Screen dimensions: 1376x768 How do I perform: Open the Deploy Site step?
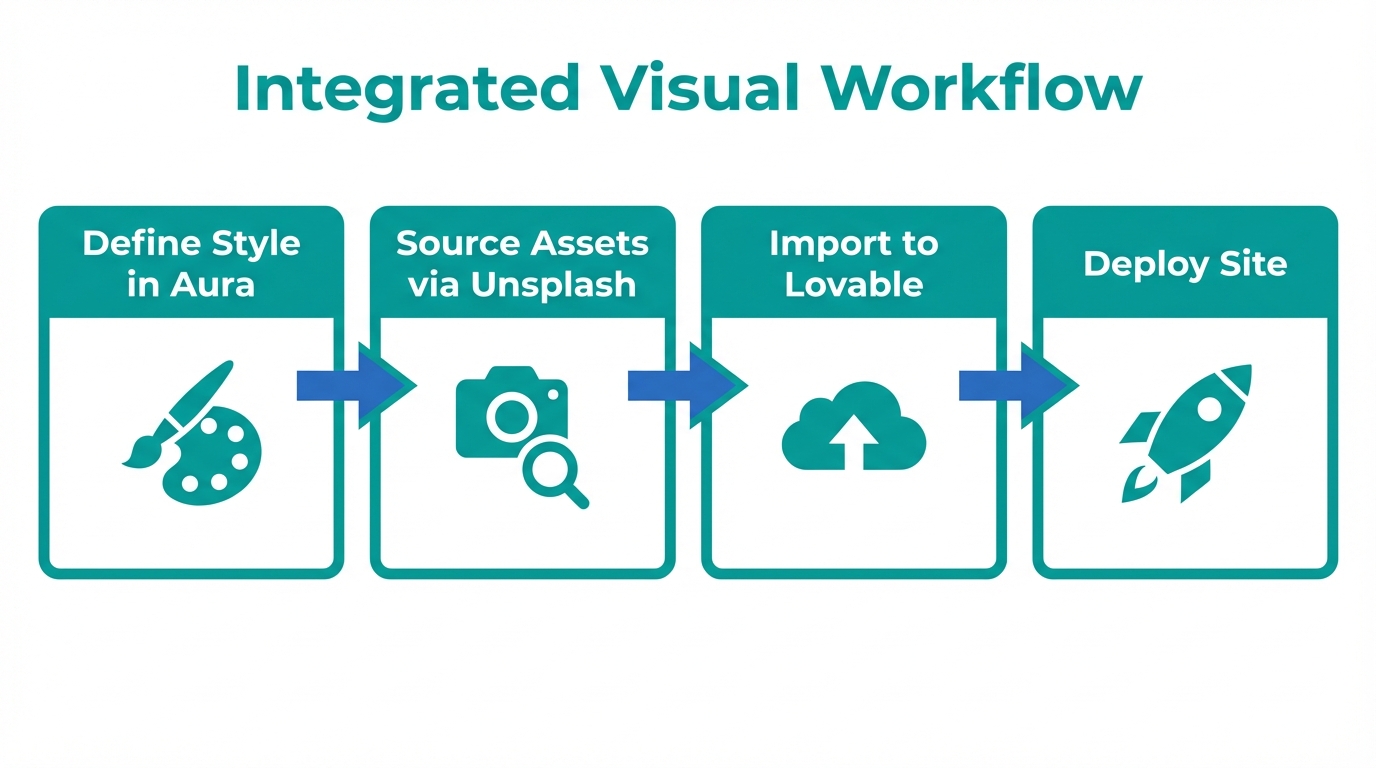coord(1185,390)
